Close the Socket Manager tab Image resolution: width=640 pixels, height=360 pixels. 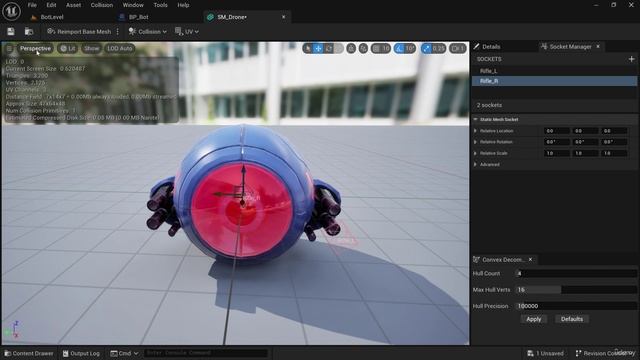point(598,47)
